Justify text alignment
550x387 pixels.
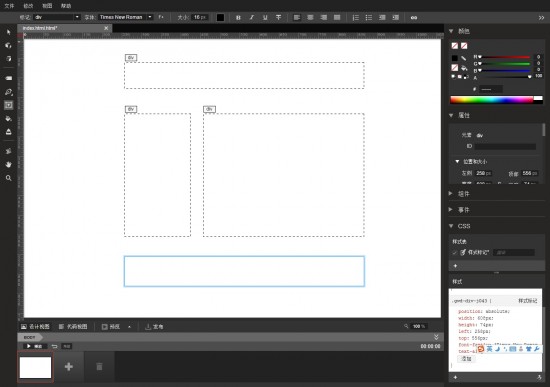[337, 18]
